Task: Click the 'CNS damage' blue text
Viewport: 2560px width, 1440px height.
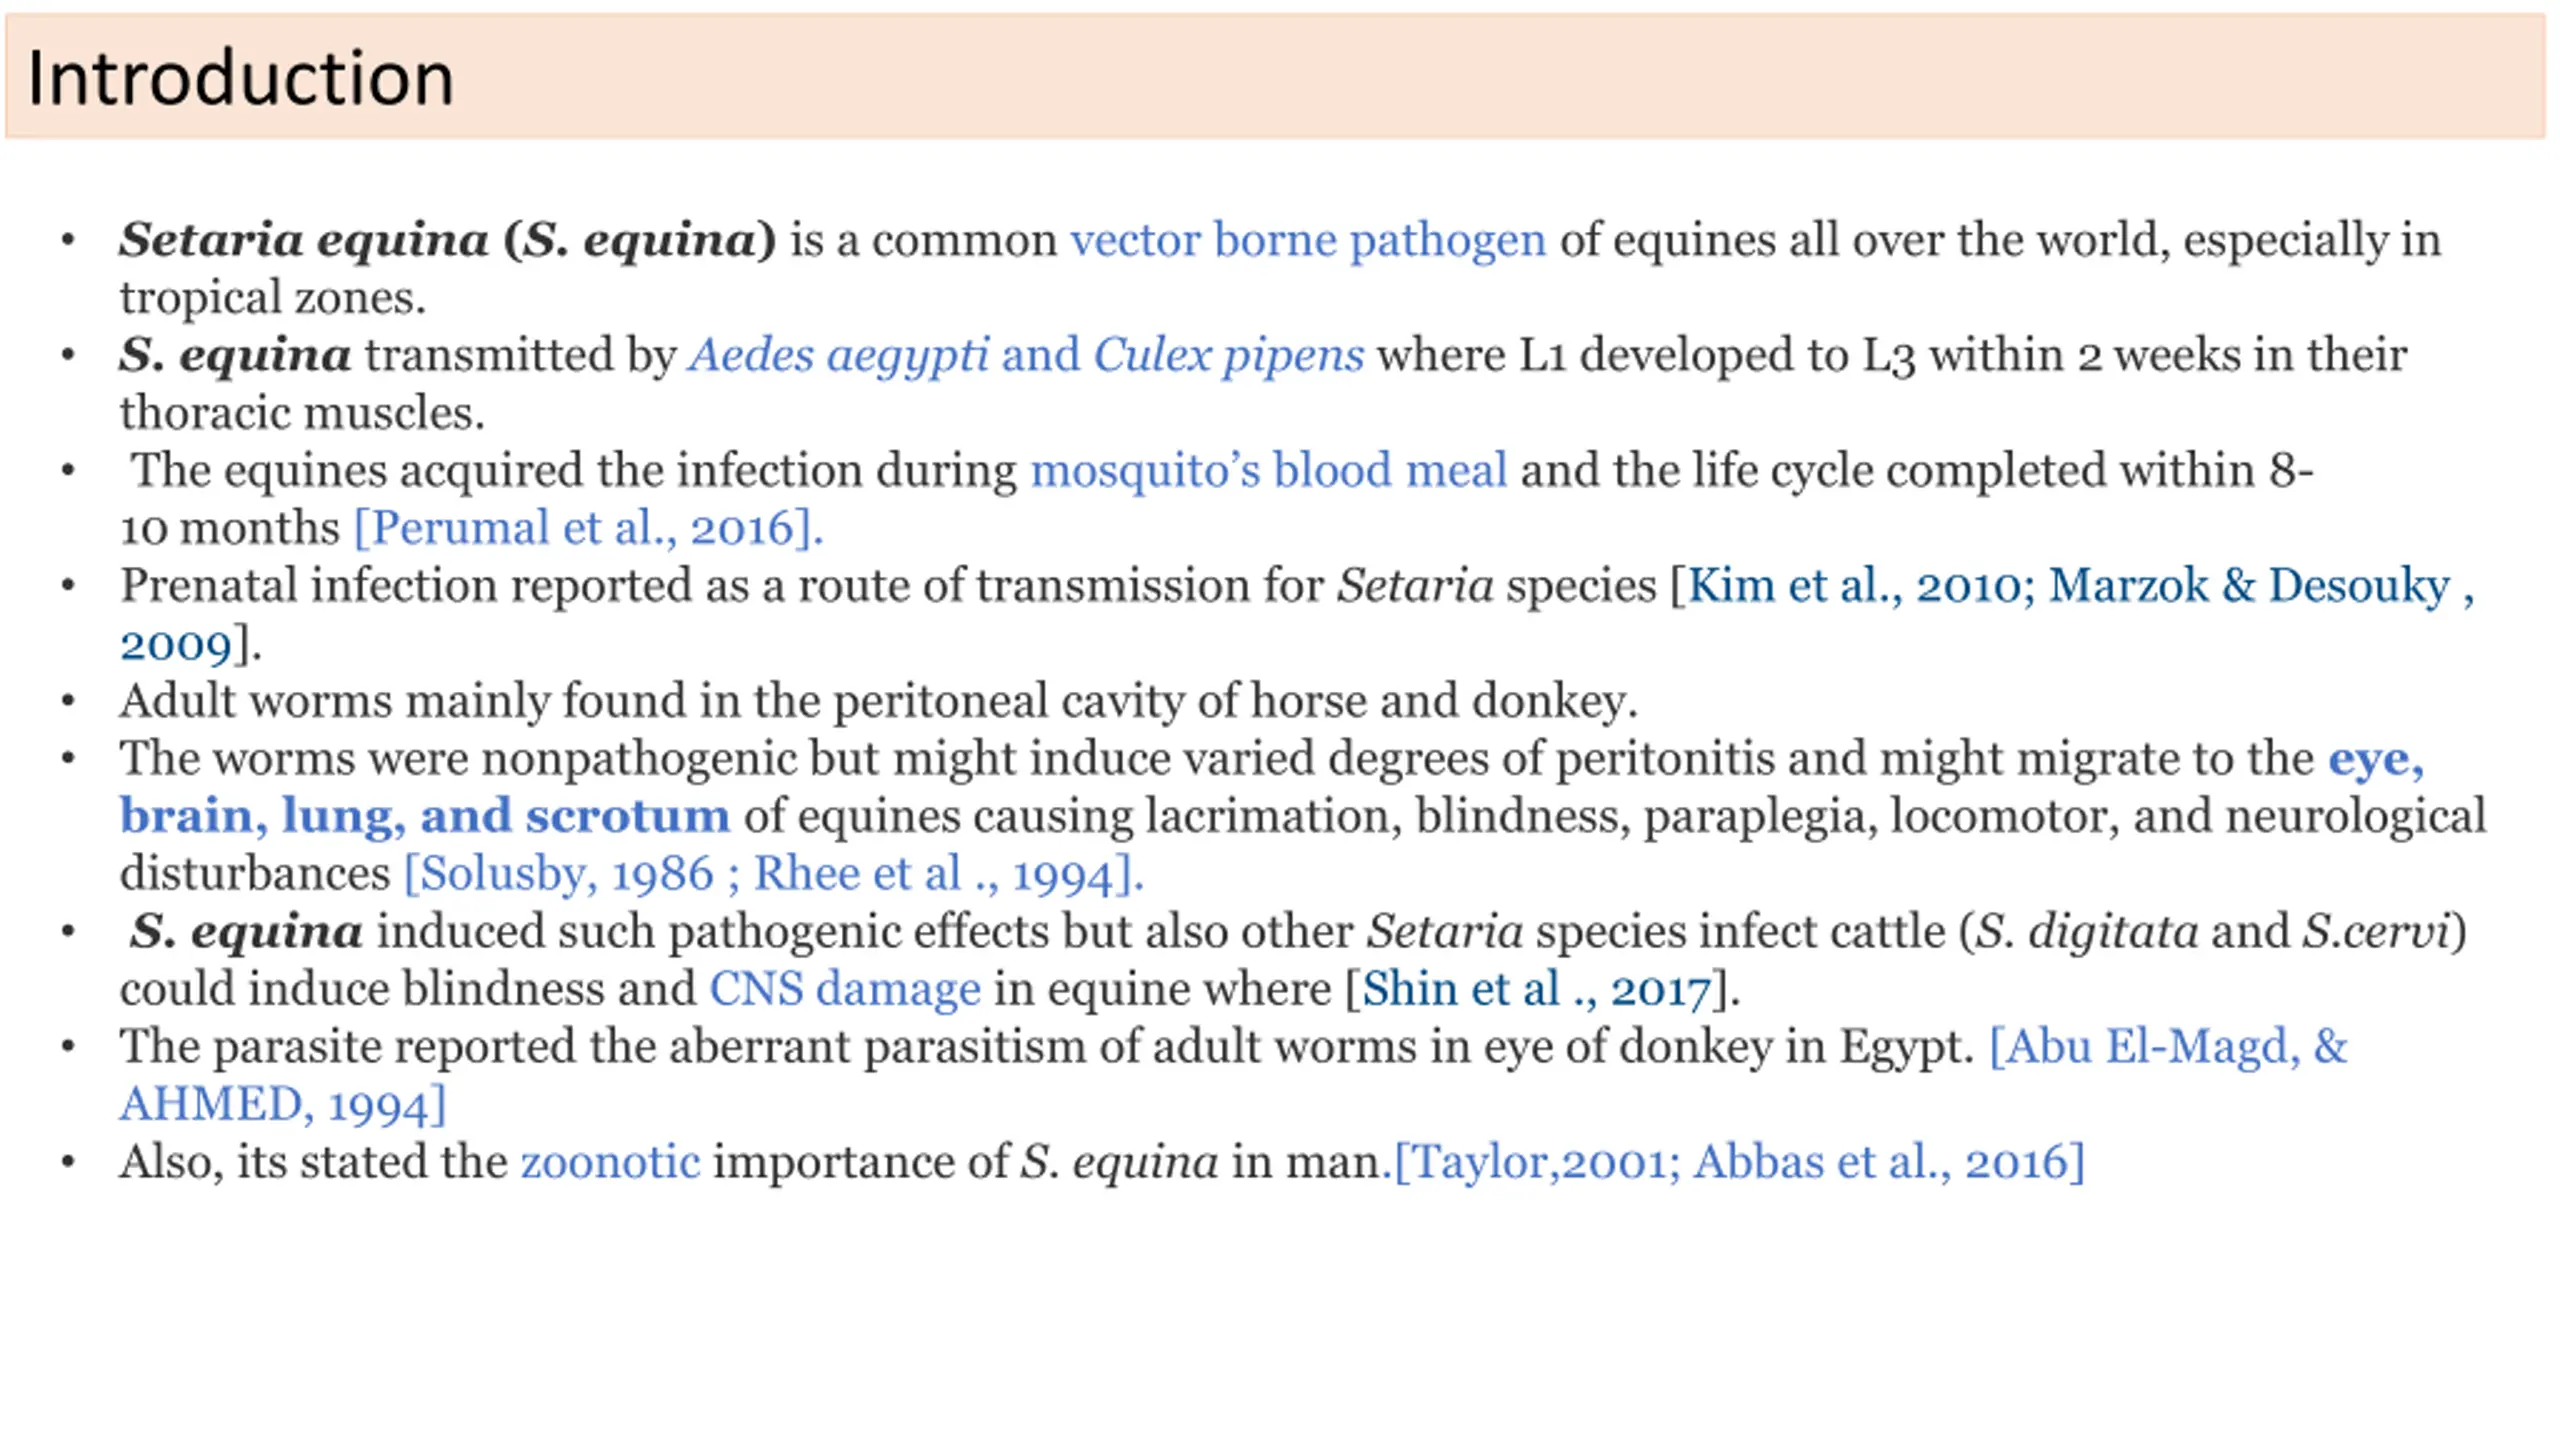Action: (x=845, y=990)
